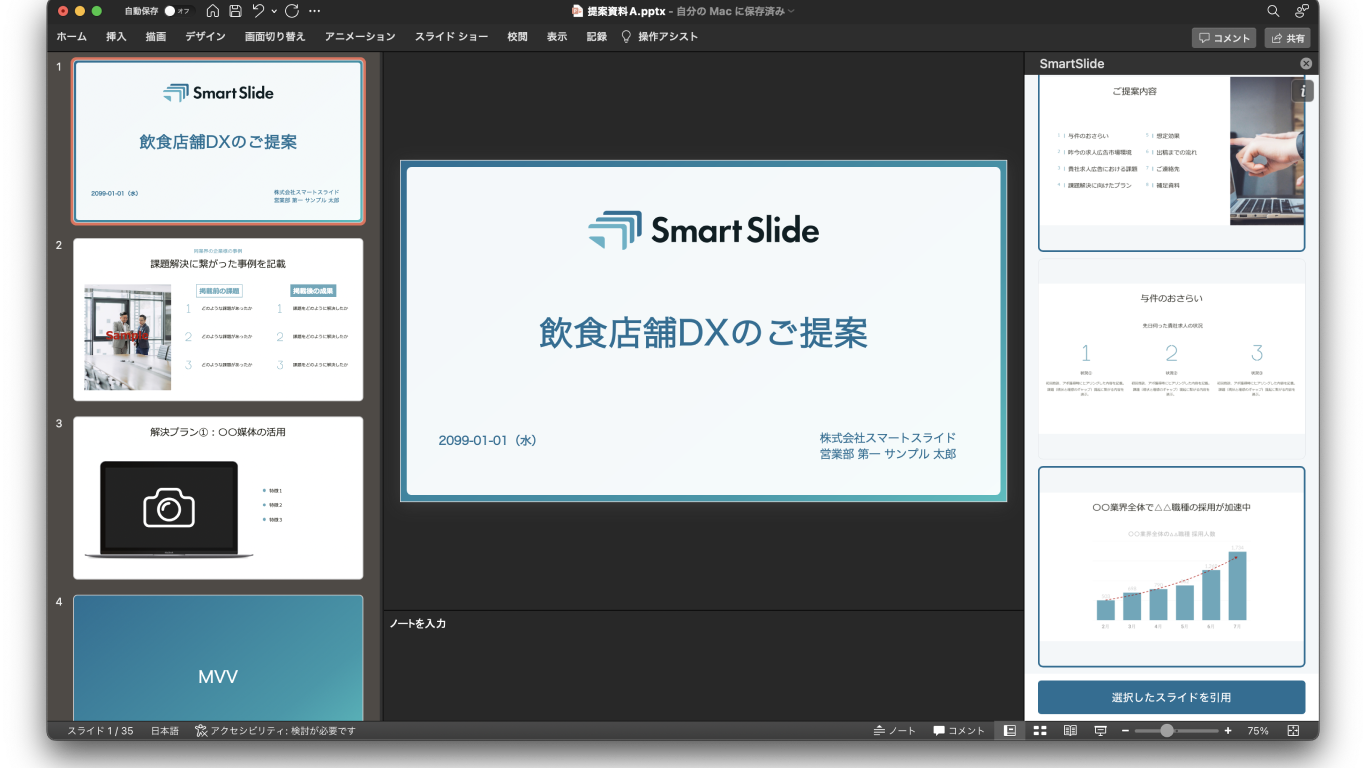Viewport: 1366px width, 768px height.
Task: Adjust the zoom slider handle
Action: click(x=1167, y=731)
